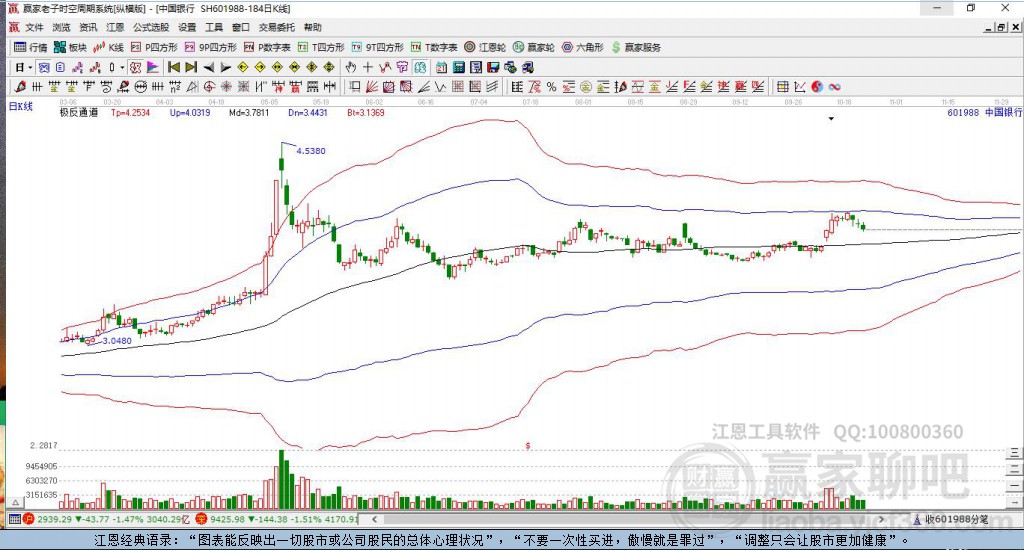Open the 公式选股 menu

pos(151,27)
